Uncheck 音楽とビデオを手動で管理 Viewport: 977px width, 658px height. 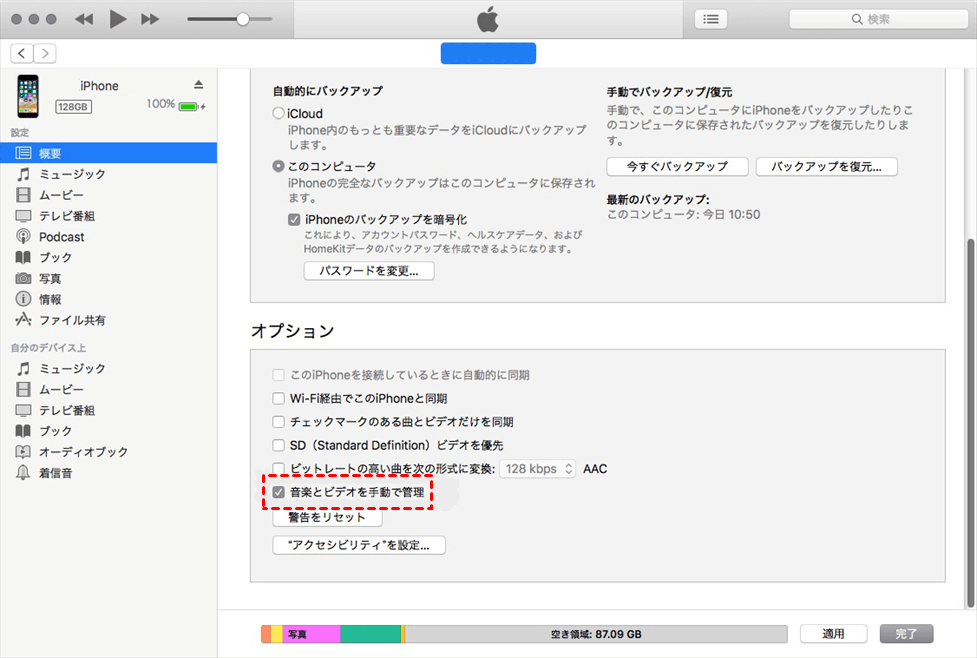coord(279,493)
